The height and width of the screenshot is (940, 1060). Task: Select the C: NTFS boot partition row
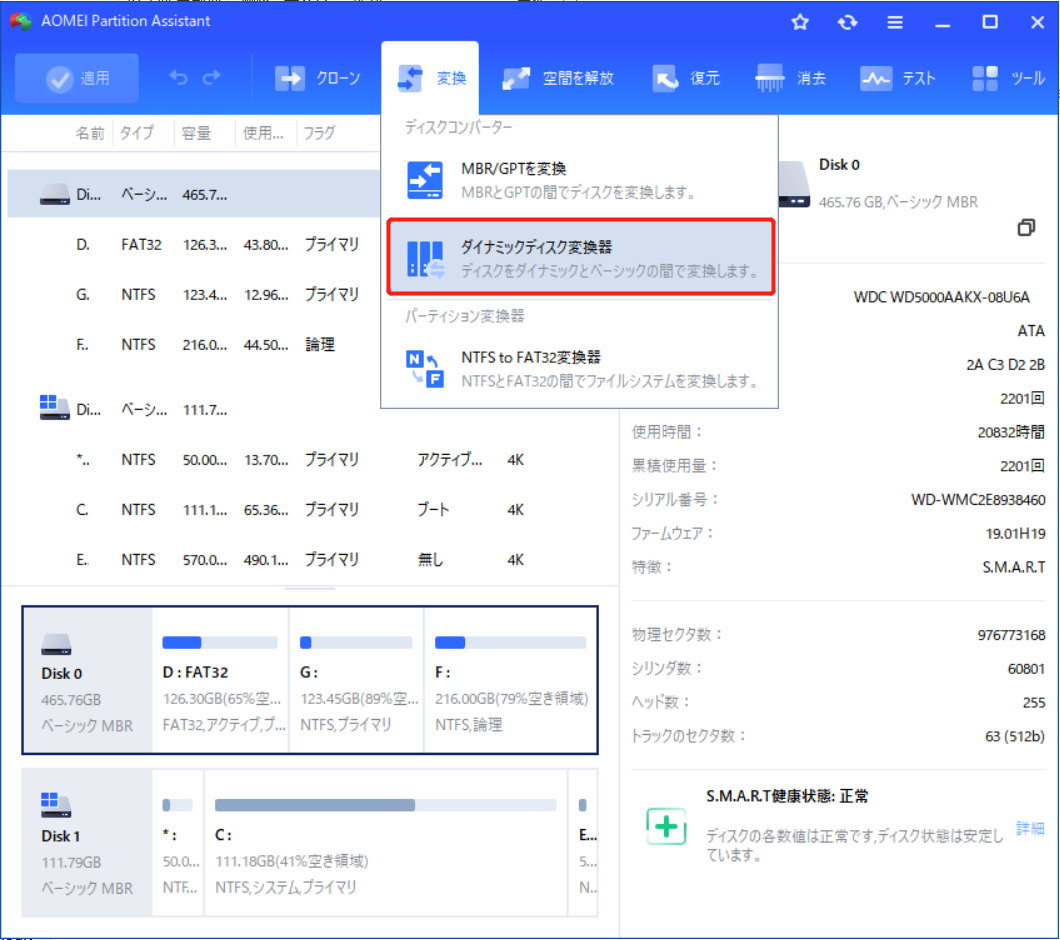pos(311,509)
